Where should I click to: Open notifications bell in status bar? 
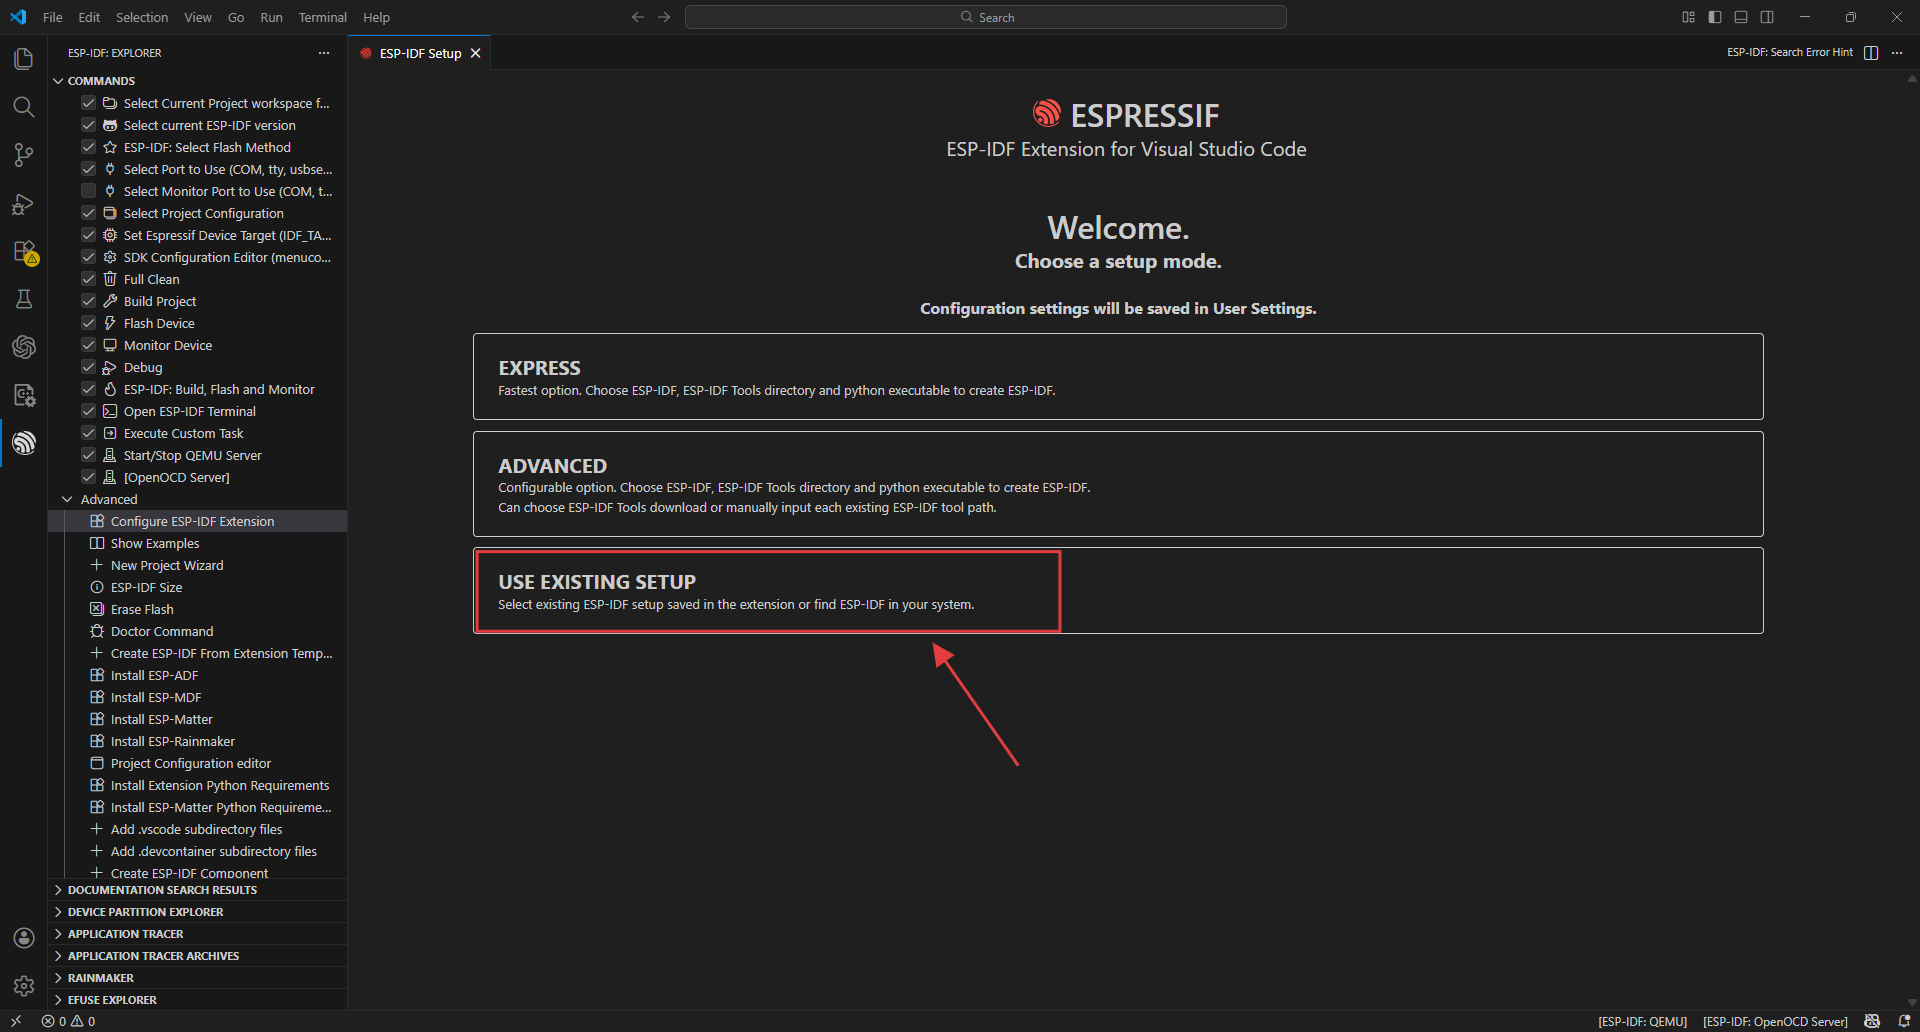(x=1904, y=1021)
